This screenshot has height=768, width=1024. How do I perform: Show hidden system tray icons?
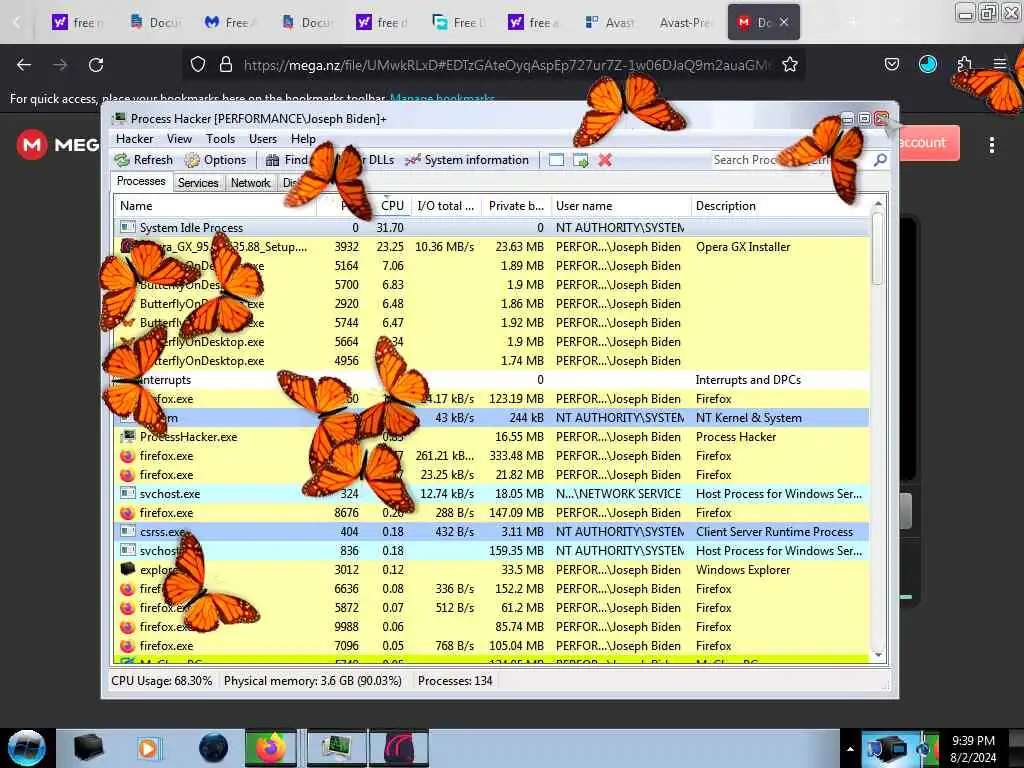coord(850,749)
